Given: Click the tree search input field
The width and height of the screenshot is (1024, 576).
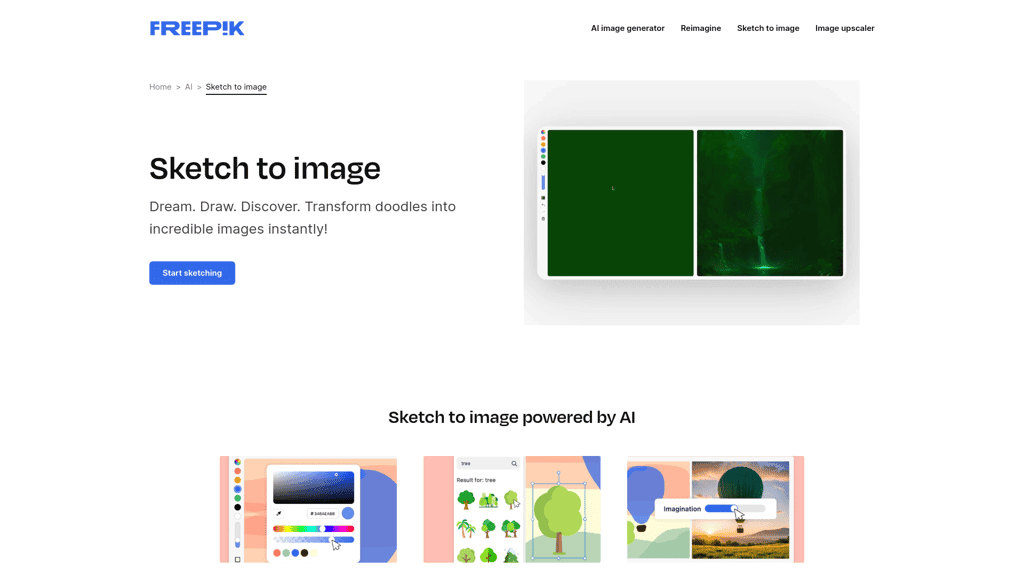Looking at the screenshot, I should [x=482, y=463].
